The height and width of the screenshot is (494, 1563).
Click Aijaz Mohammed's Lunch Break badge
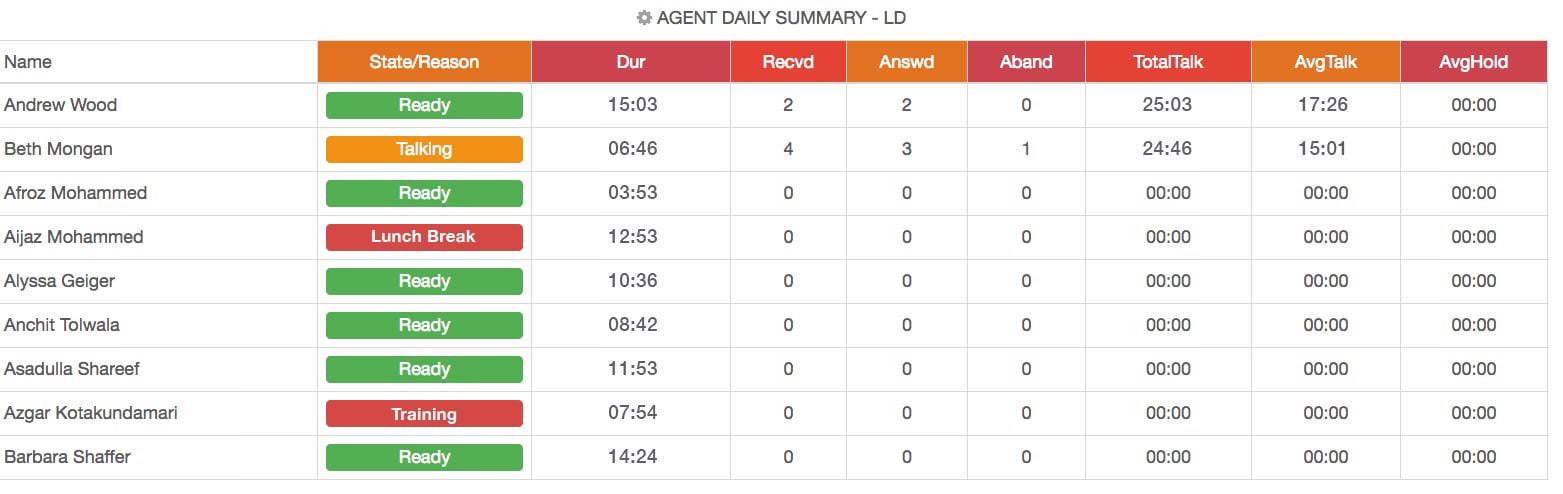coord(424,237)
